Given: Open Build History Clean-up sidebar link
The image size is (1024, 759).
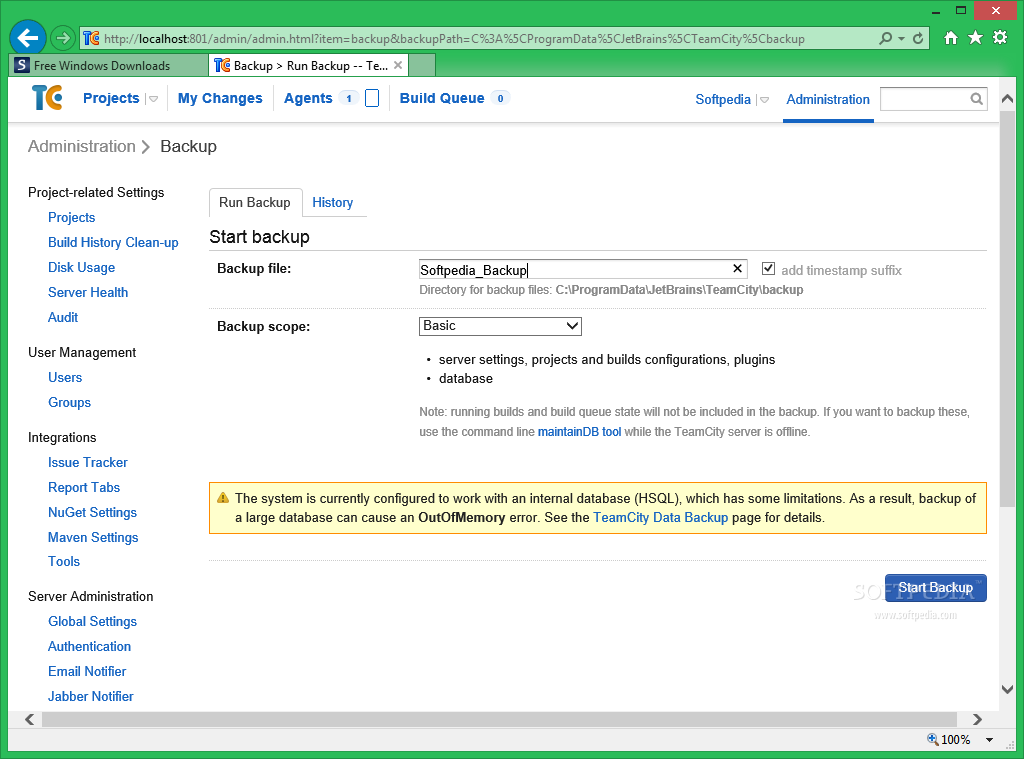Looking at the screenshot, I should [x=113, y=242].
